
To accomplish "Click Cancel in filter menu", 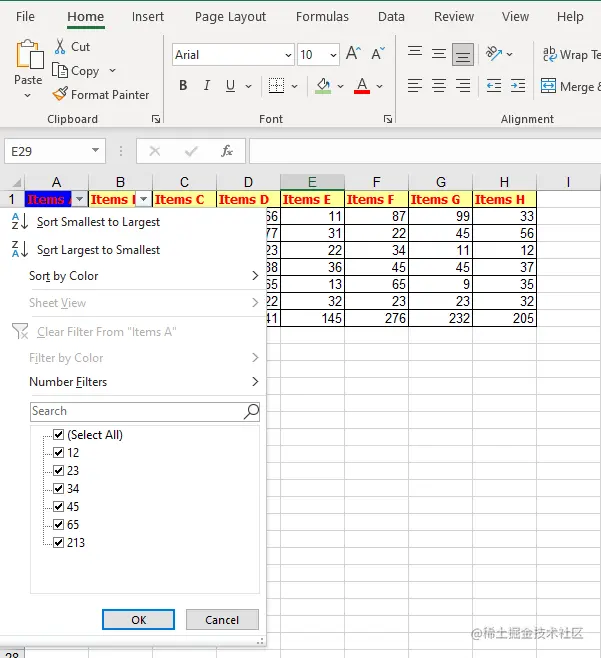I will [222, 619].
